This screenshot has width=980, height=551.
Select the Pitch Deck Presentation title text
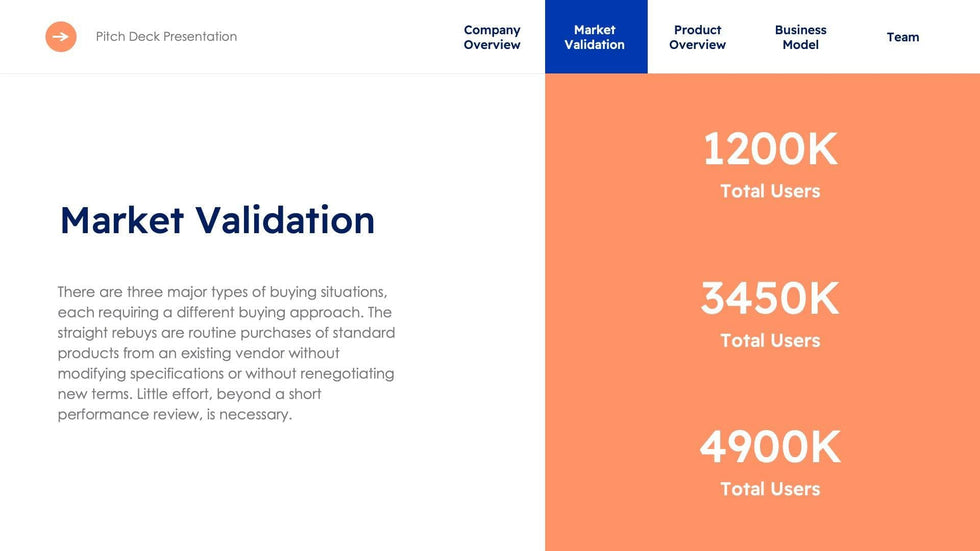point(166,37)
